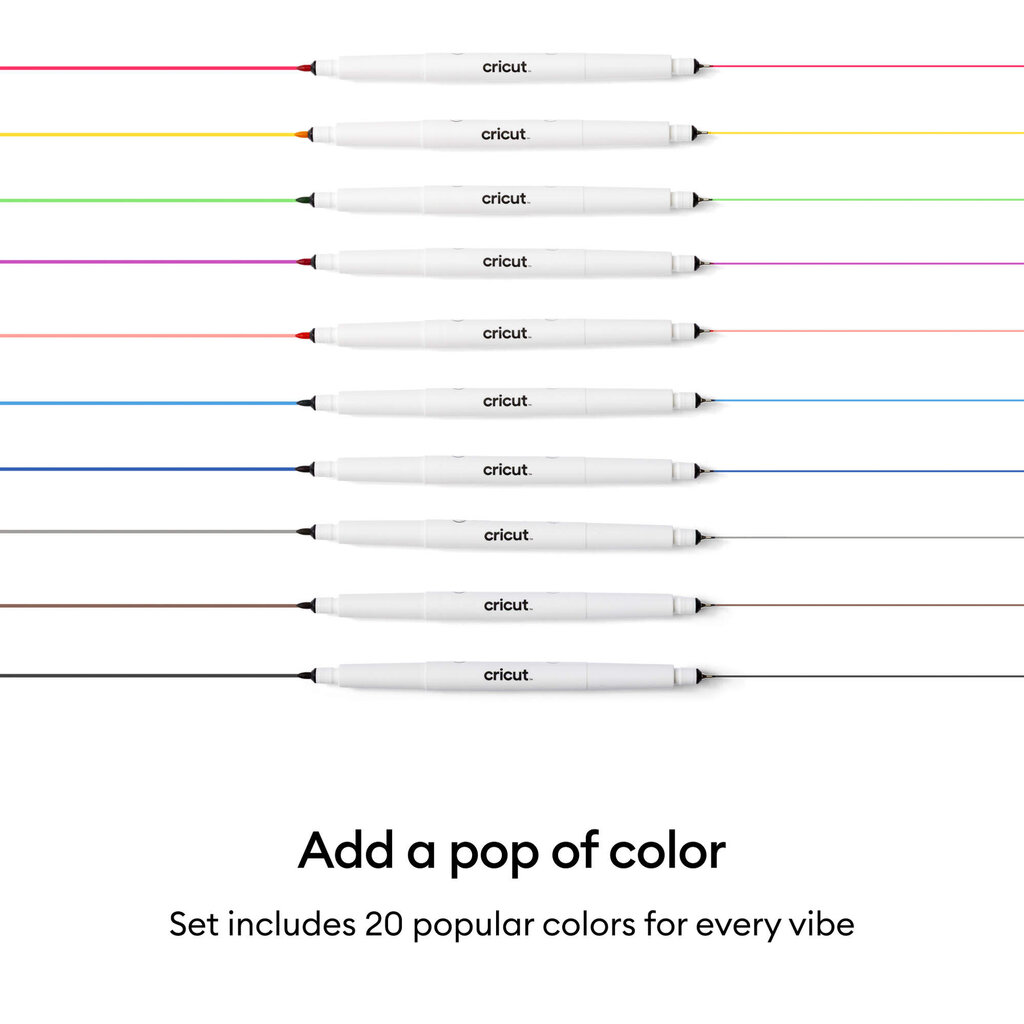Screen dimensions: 1024x1024
Task: Click the cricut logo on the yellow pen
Action: point(505,134)
